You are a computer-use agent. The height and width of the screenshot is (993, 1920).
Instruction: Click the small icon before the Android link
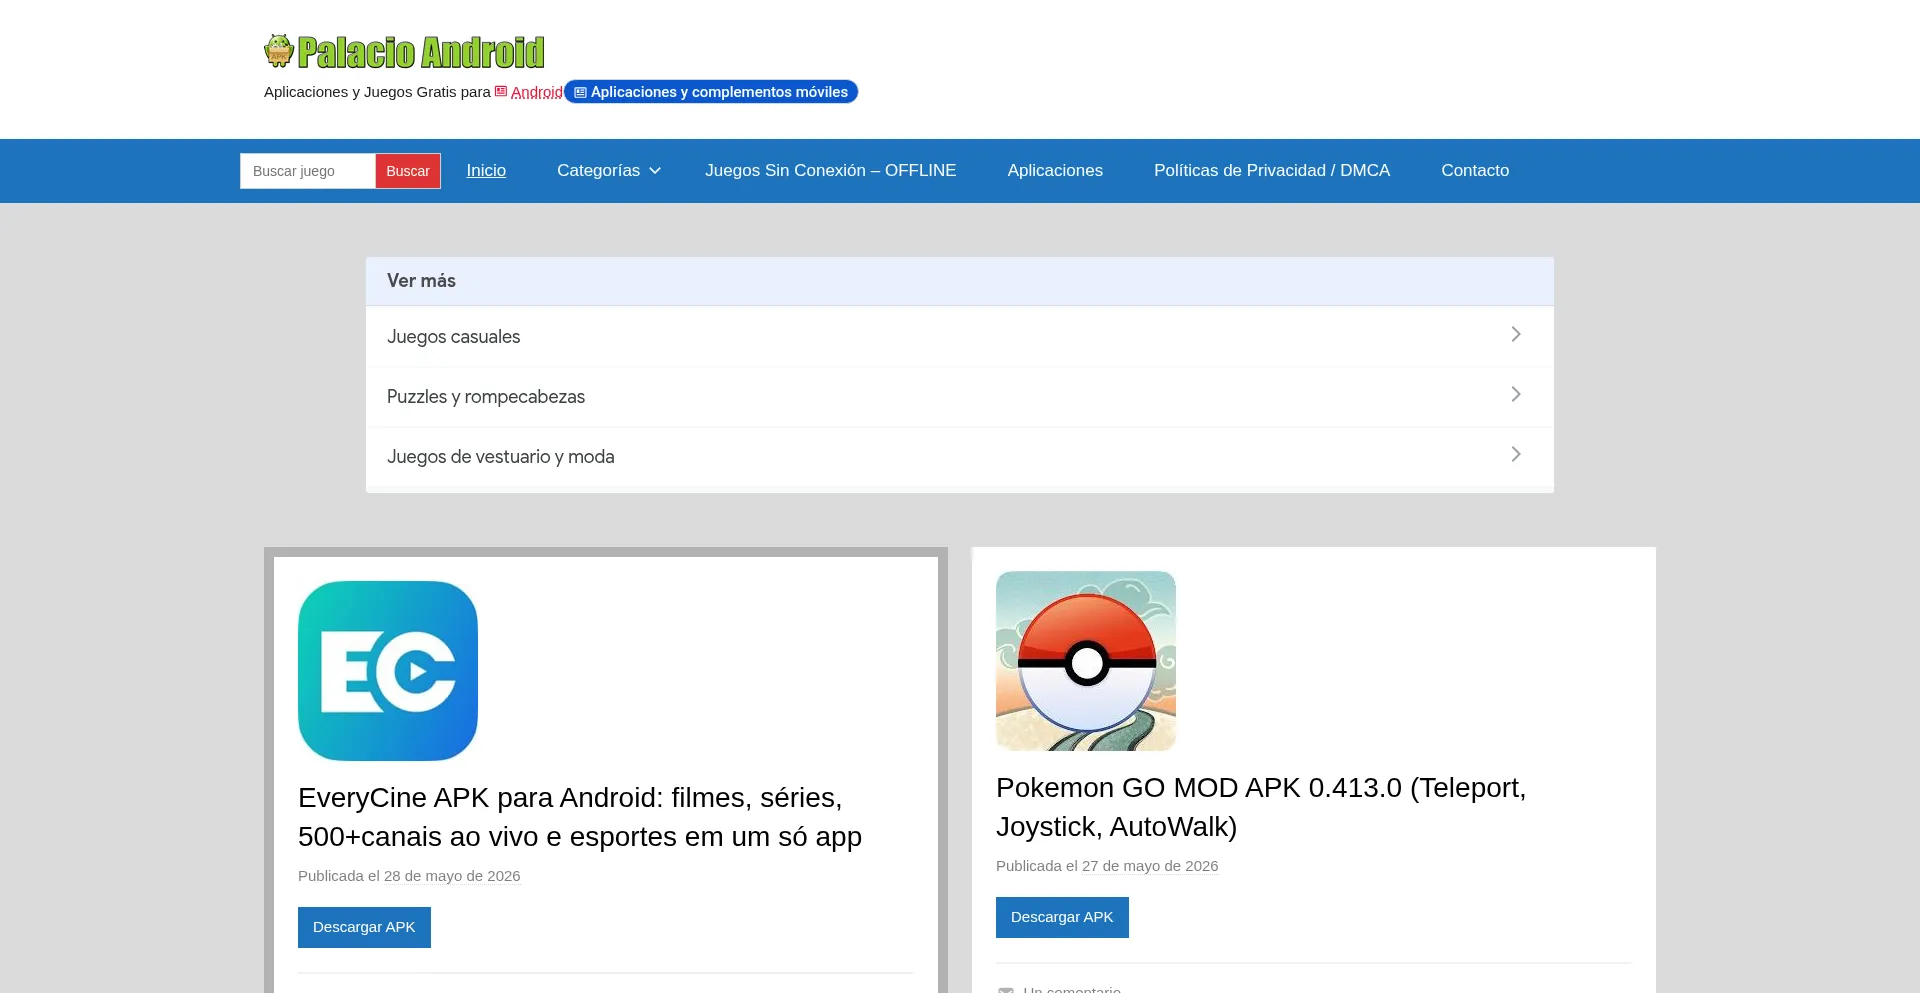(x=501, y=91)
